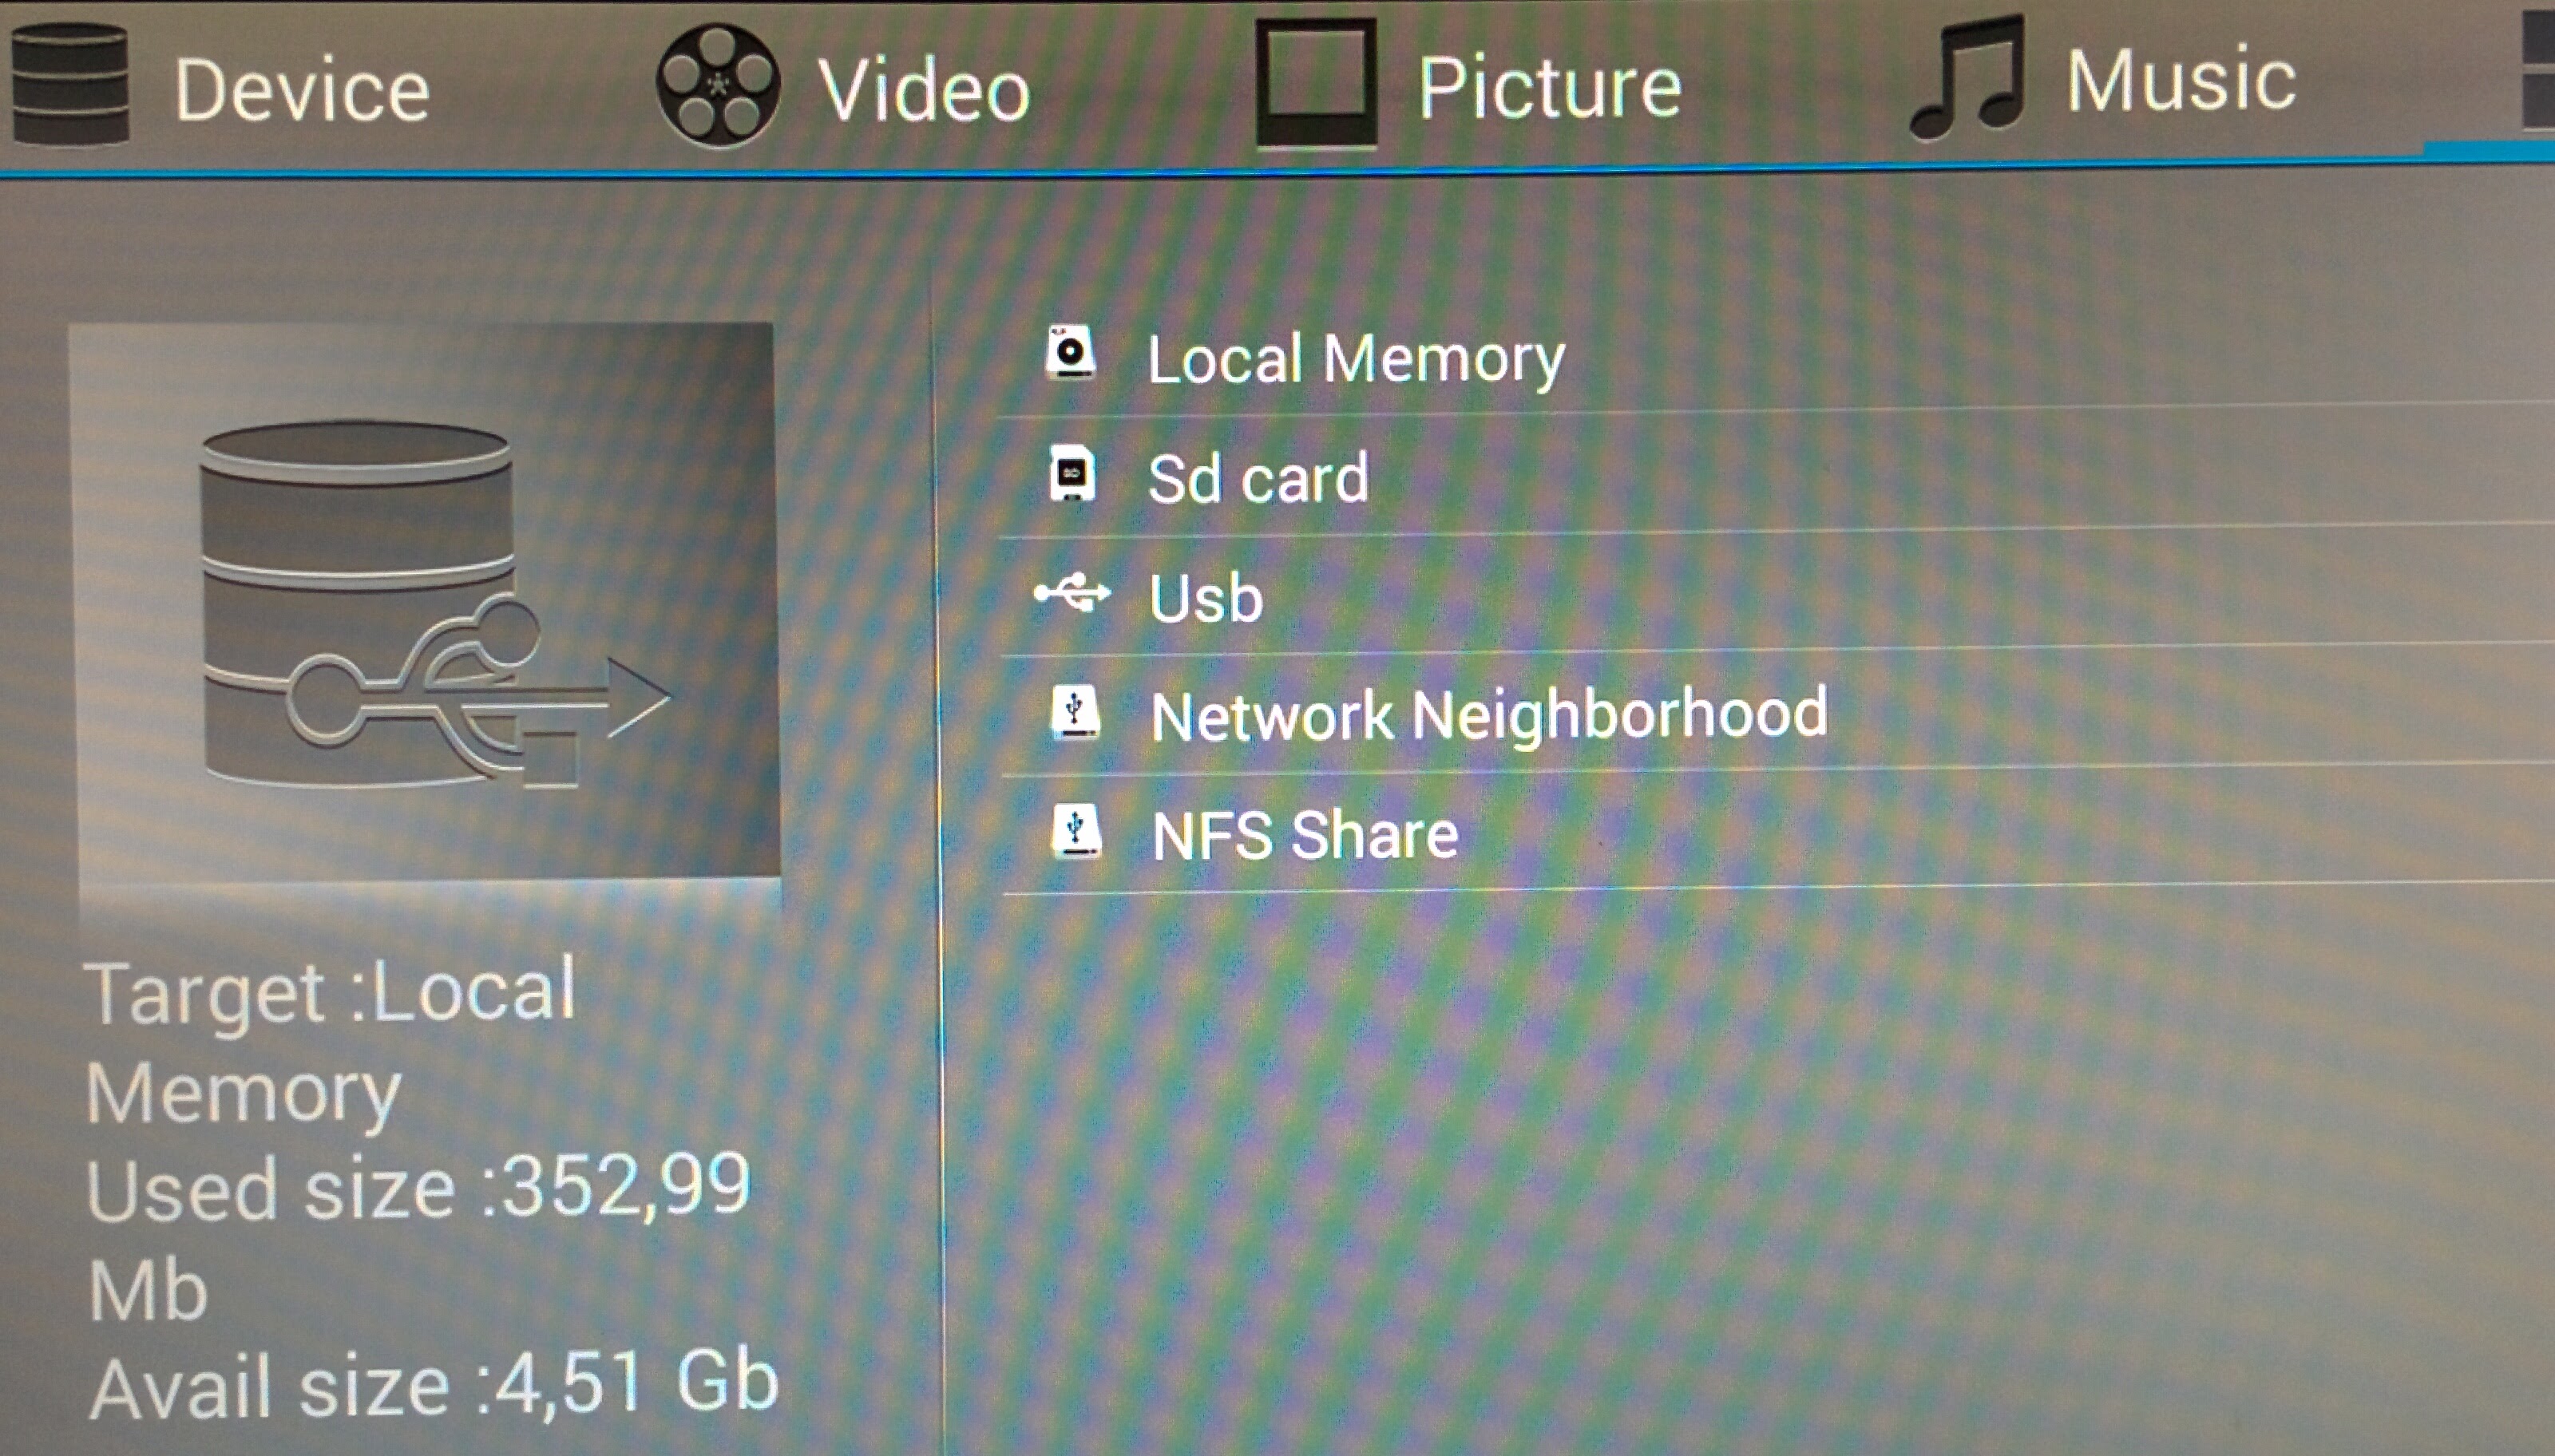2555x1456 pixels.
Task: Click the large storage device thumbnail
Action: click(x=424, y=600)
